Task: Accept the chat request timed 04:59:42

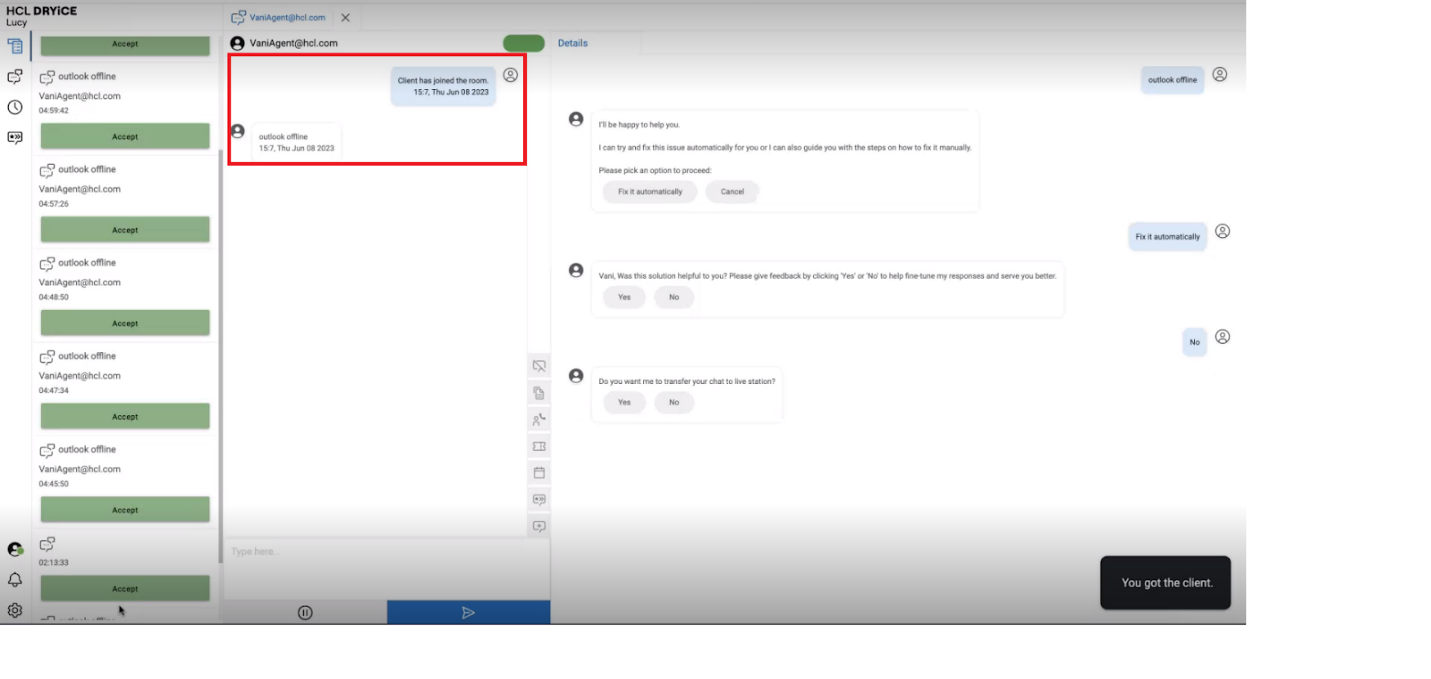Action: tap(125, 136)
